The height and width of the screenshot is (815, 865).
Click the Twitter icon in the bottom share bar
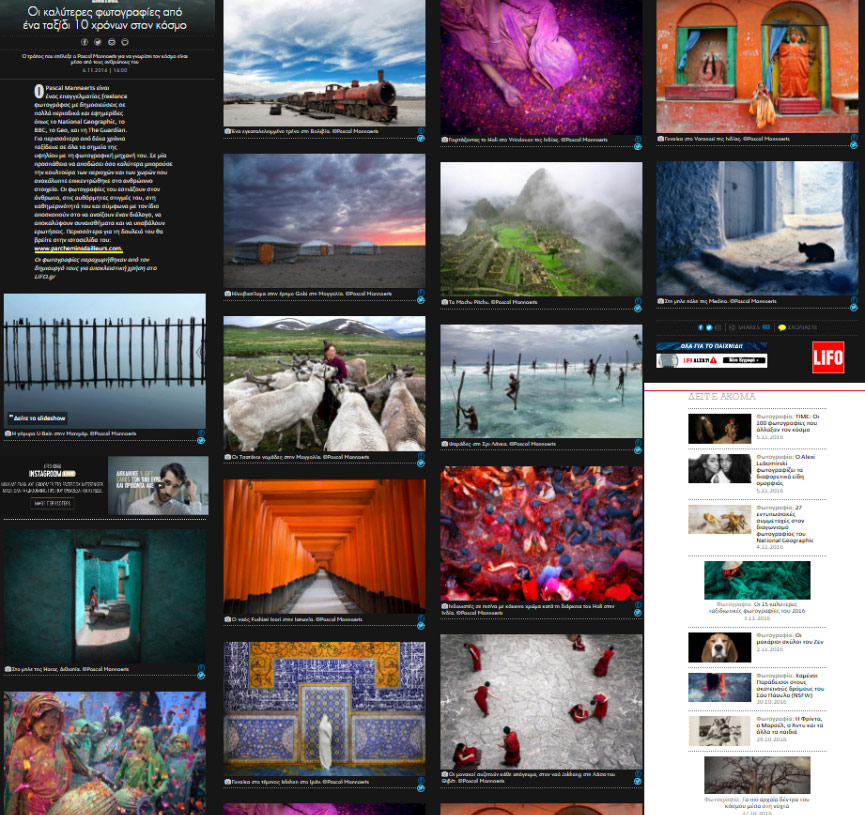click(x=711, y=327)
